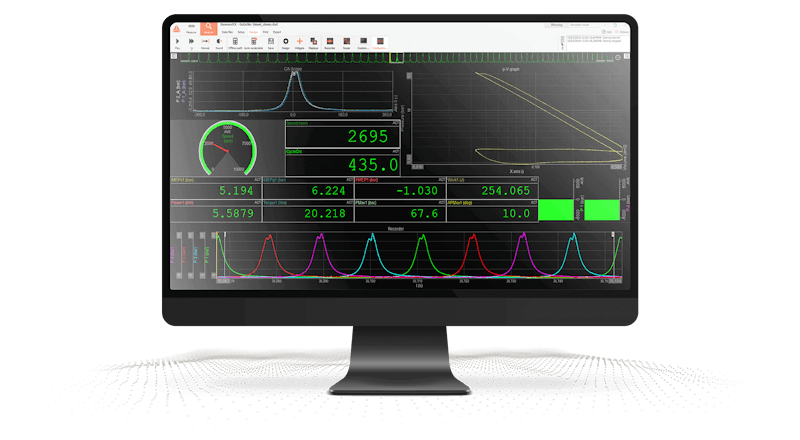Open the Options menu

(x=622, y=32)
